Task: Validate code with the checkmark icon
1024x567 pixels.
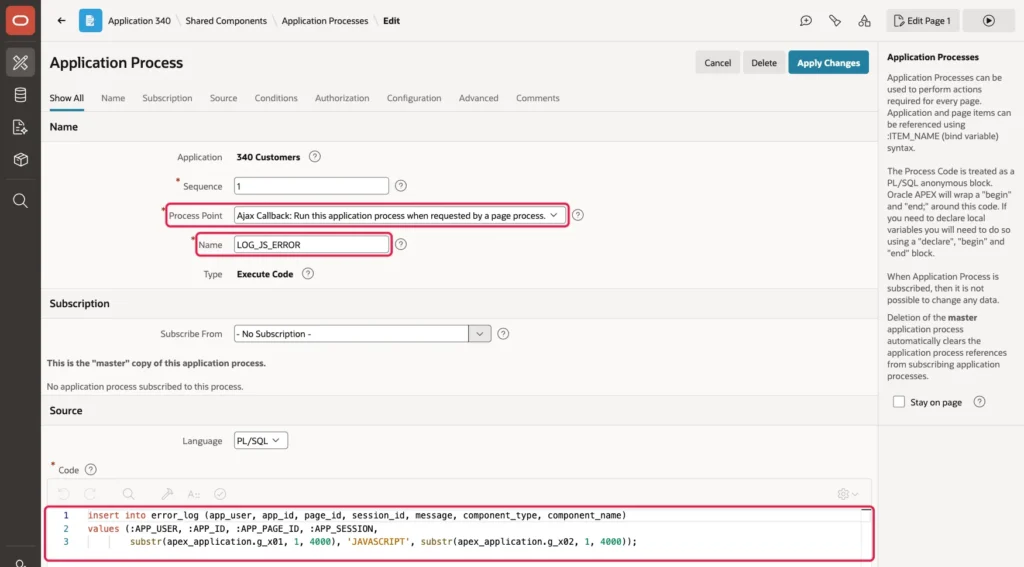Action: click(220, 494)
